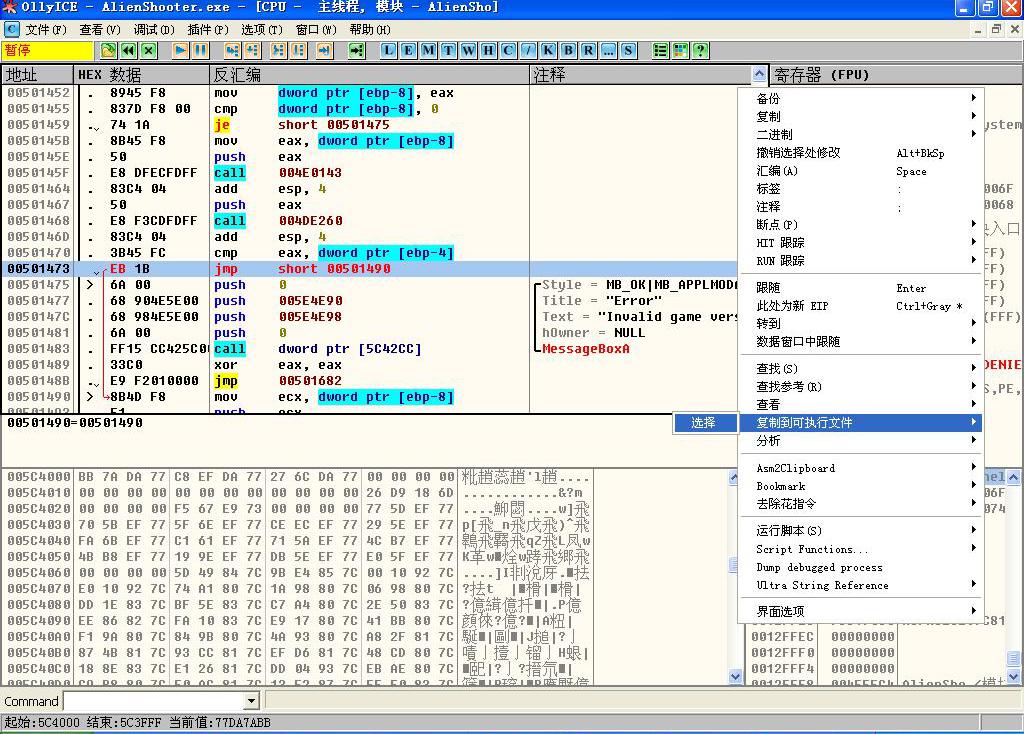Open the Executable modules E button

(408, 50)
